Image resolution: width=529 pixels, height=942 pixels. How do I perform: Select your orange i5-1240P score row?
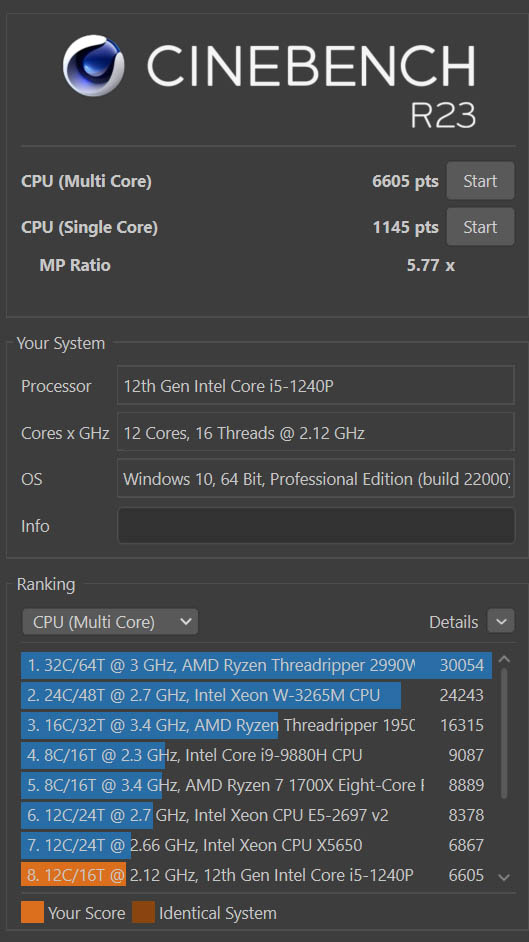[256, 875]
